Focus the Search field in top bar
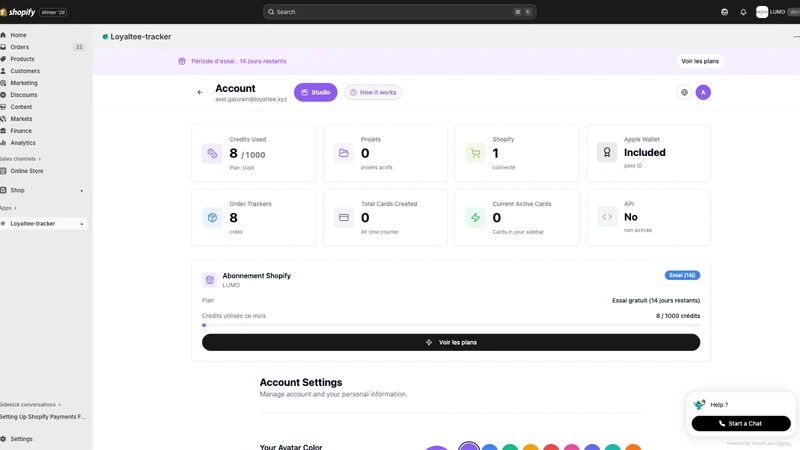 click(x=399, y=12)
